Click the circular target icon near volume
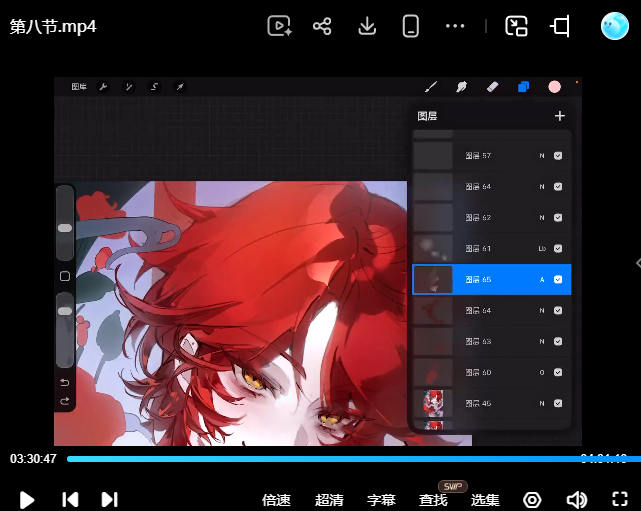This screenshot has height=511, width=641. 532,500
